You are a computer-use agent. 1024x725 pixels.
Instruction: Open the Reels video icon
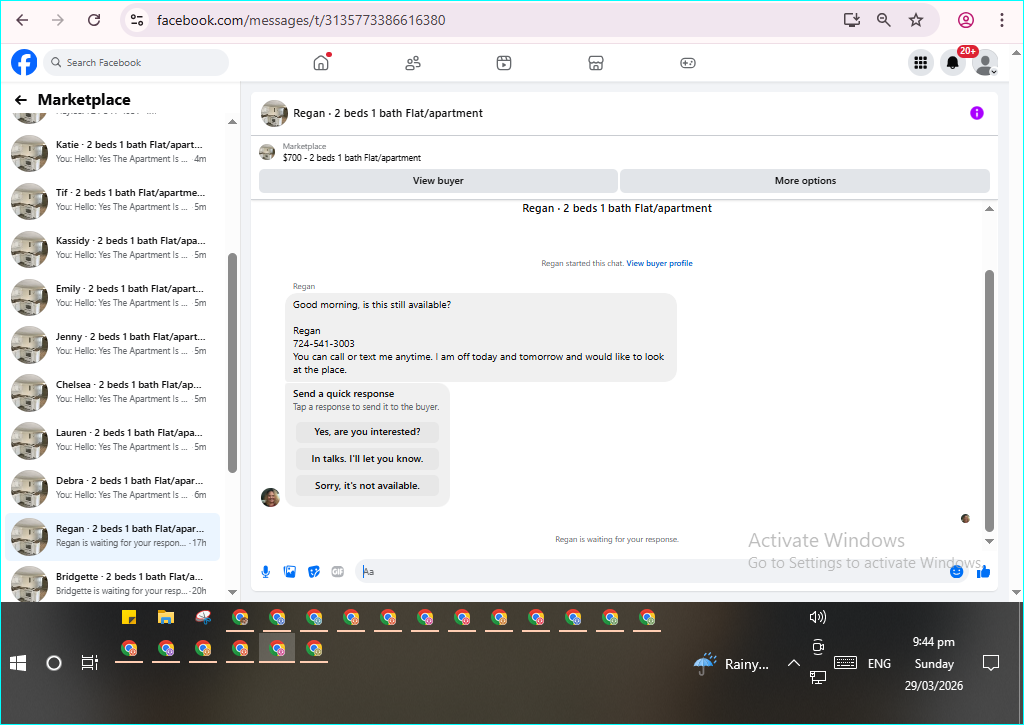(504, 63)
